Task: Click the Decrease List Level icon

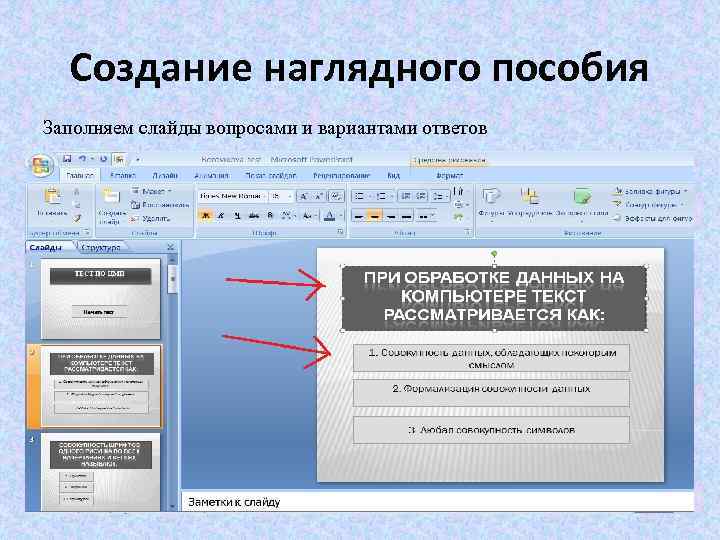Action: pyautogui.click(x=405, y=196)
